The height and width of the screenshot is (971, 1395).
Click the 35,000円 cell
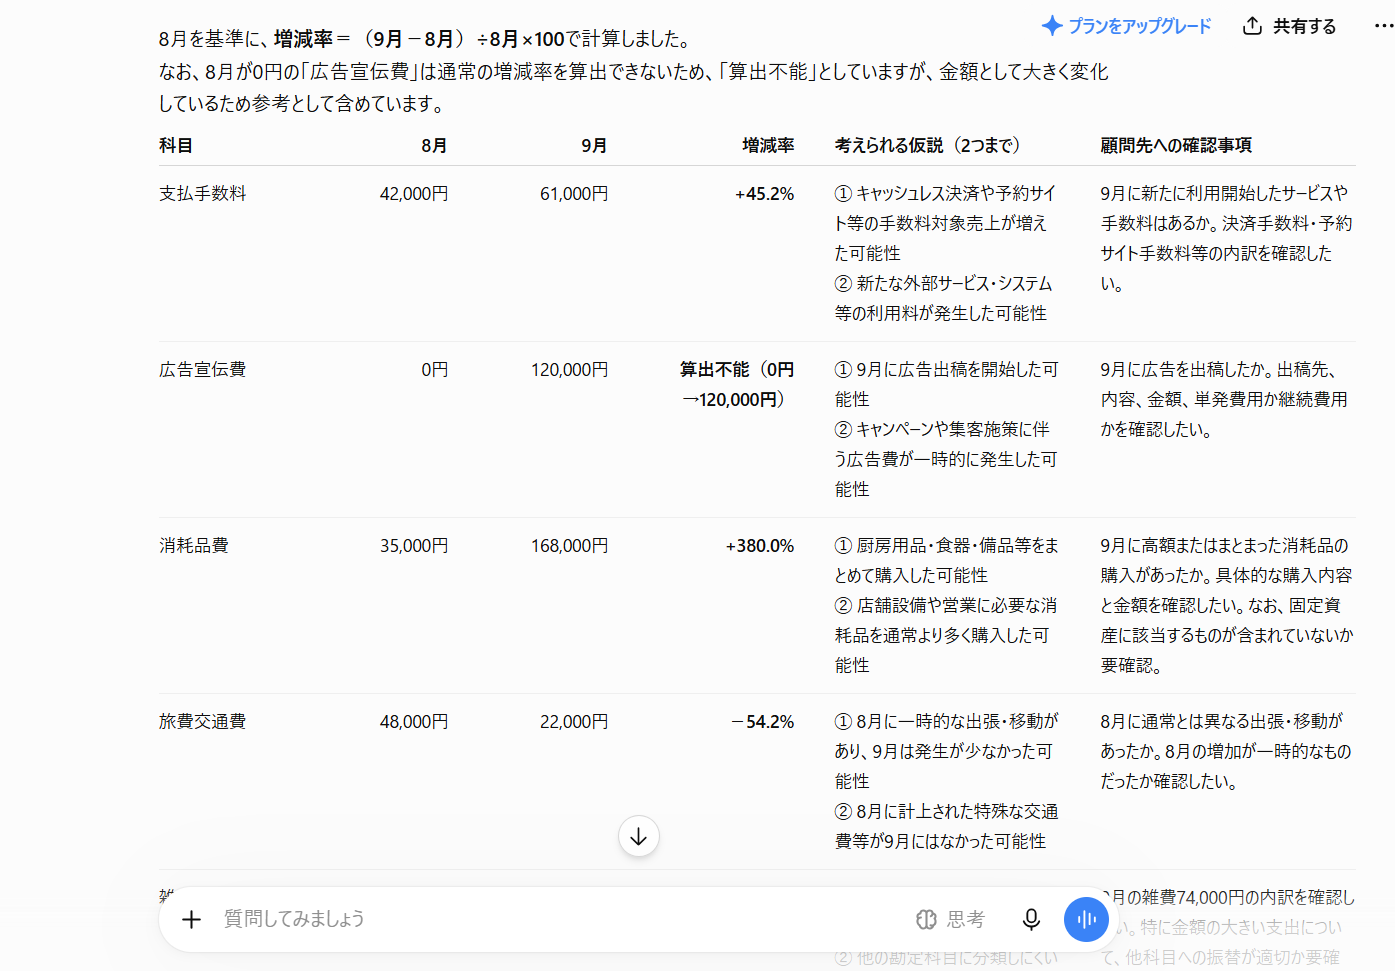point(414,545)
